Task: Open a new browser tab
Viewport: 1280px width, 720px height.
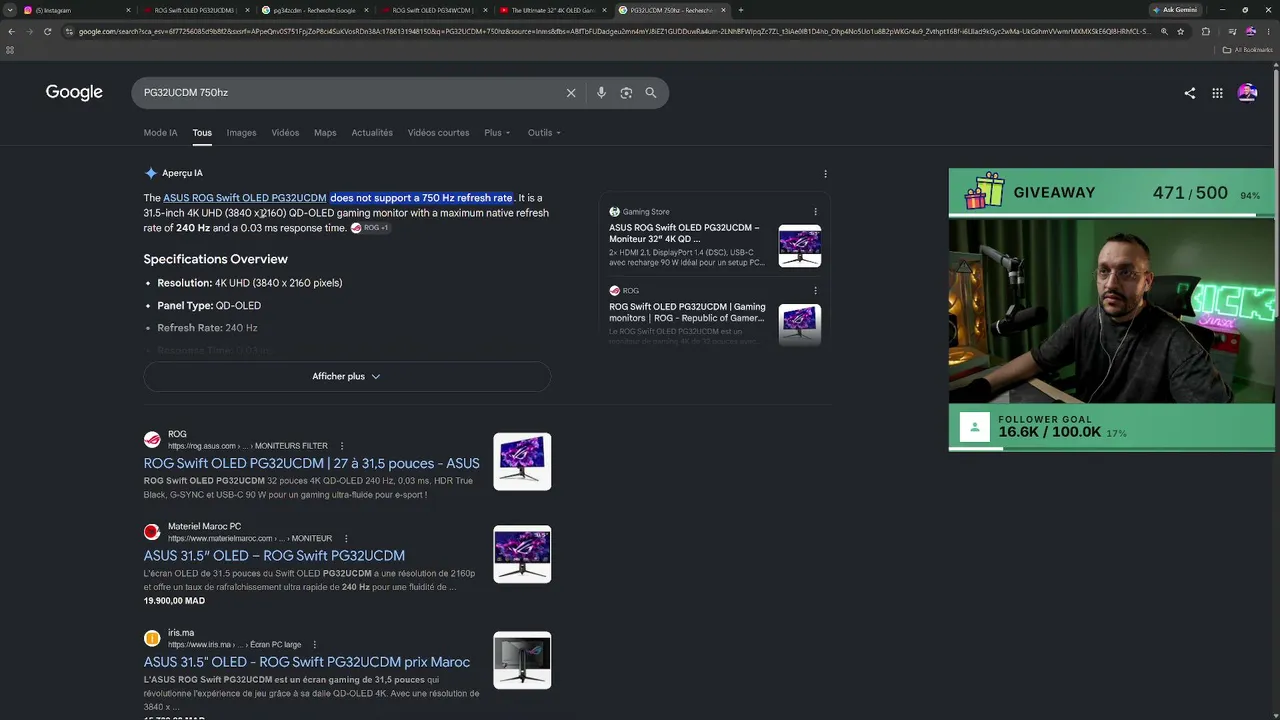Action: coord(740,10)
